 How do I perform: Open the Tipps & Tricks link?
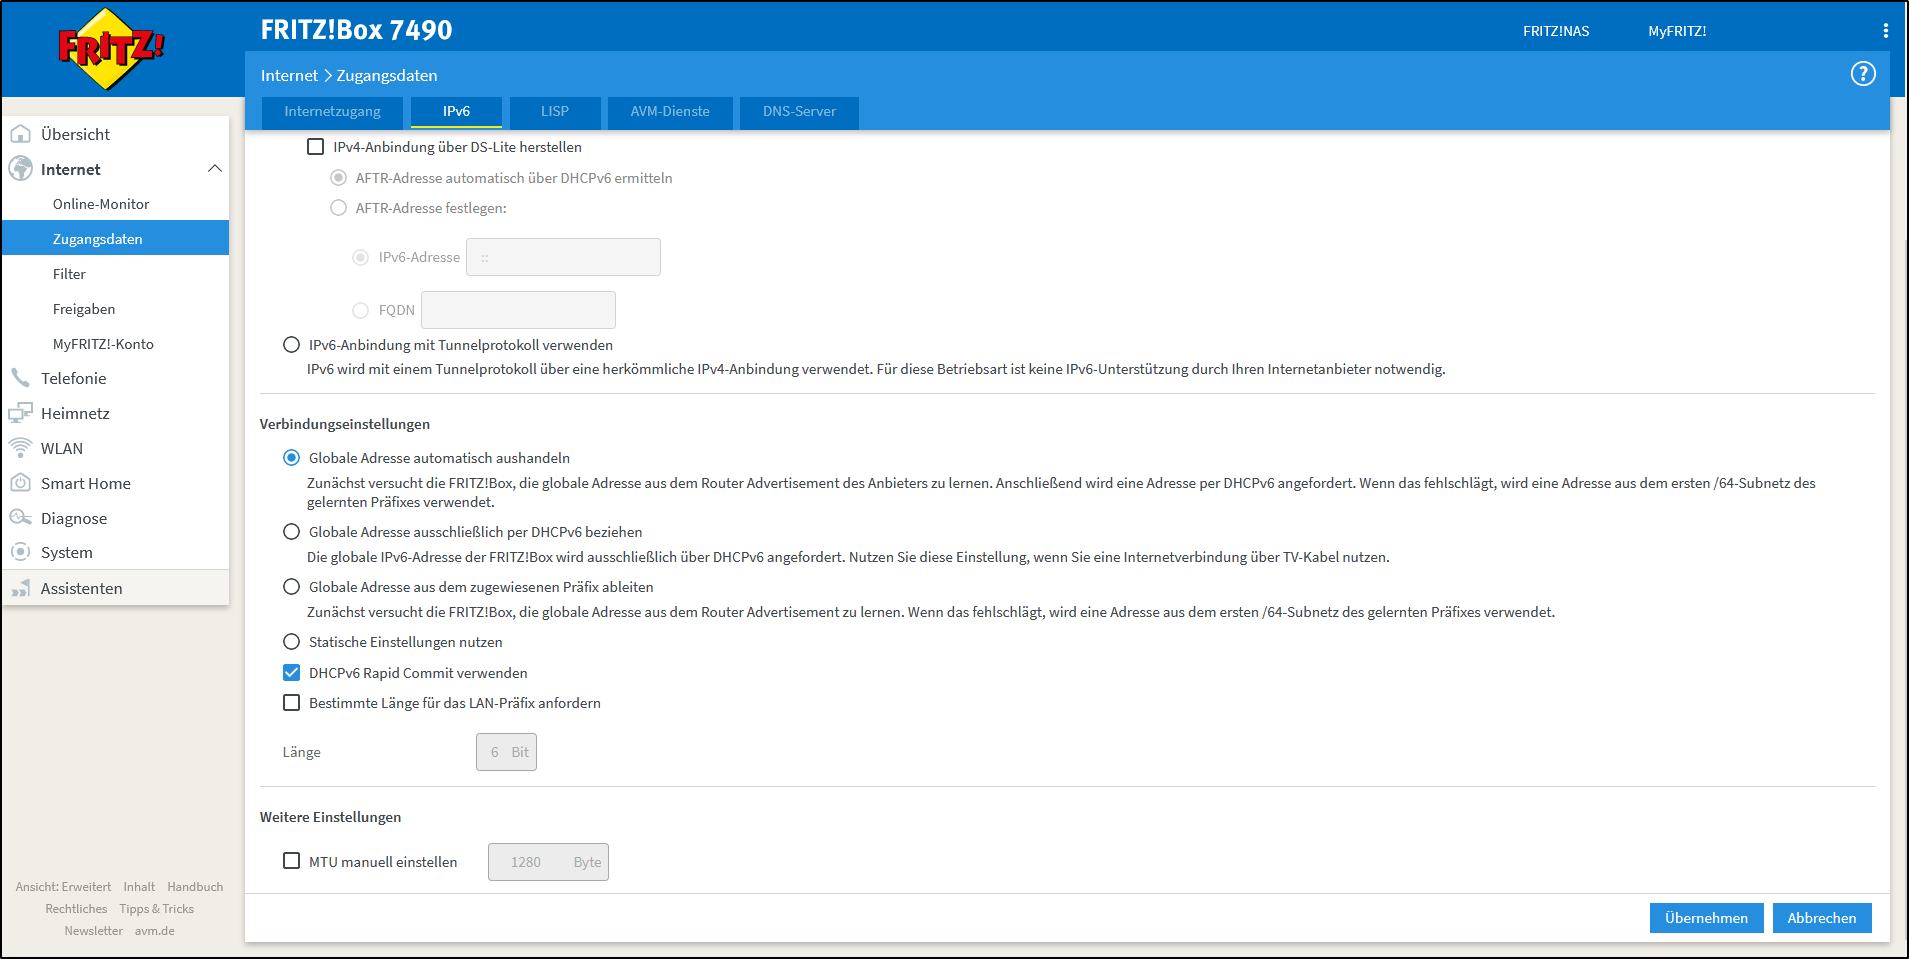[x=157, y=909]
